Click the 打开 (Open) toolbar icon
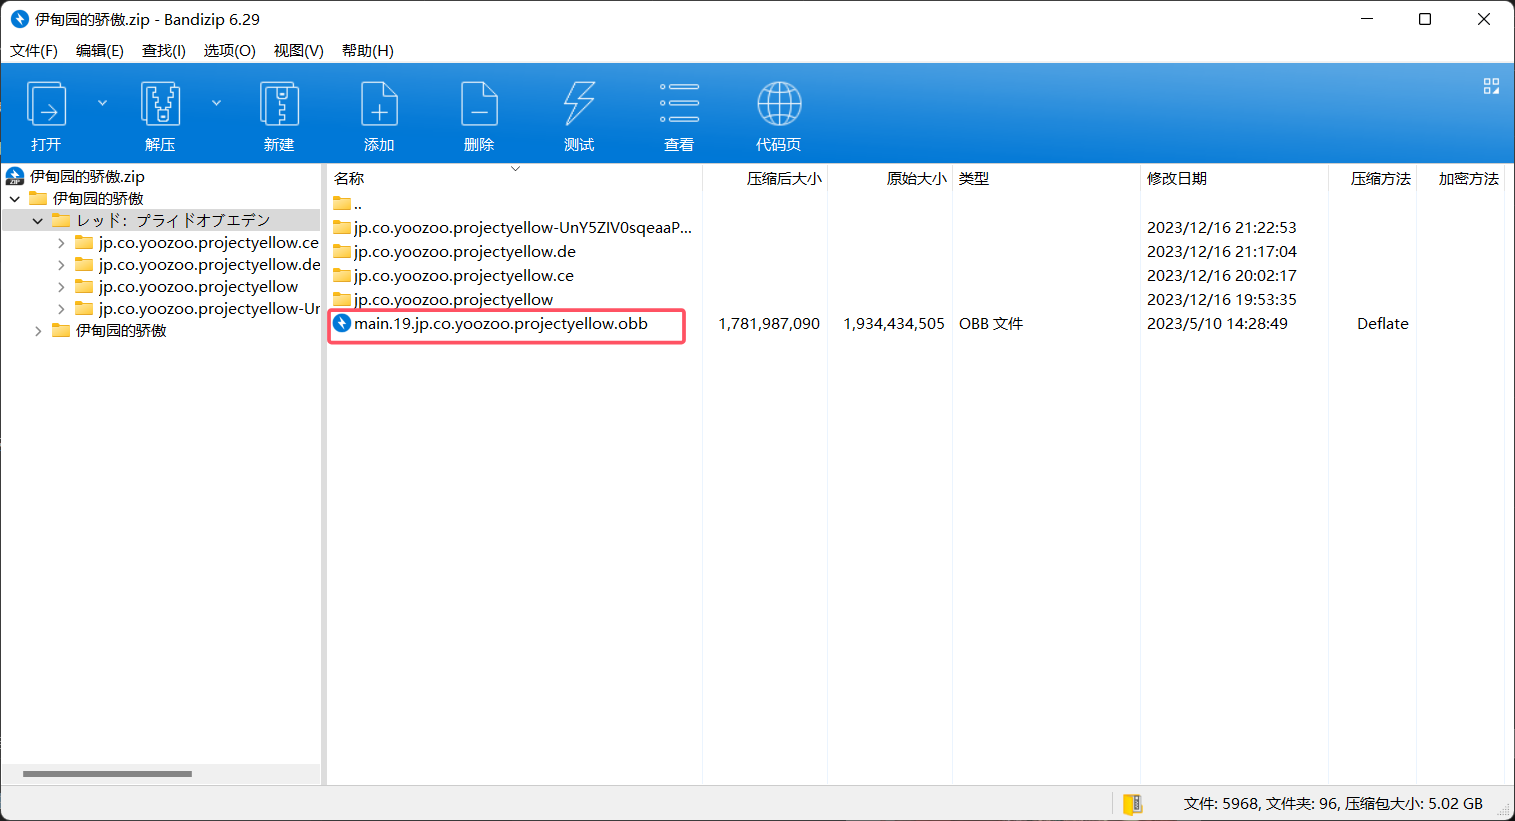Screen dimensions: 1515x821 pos(46,105)
